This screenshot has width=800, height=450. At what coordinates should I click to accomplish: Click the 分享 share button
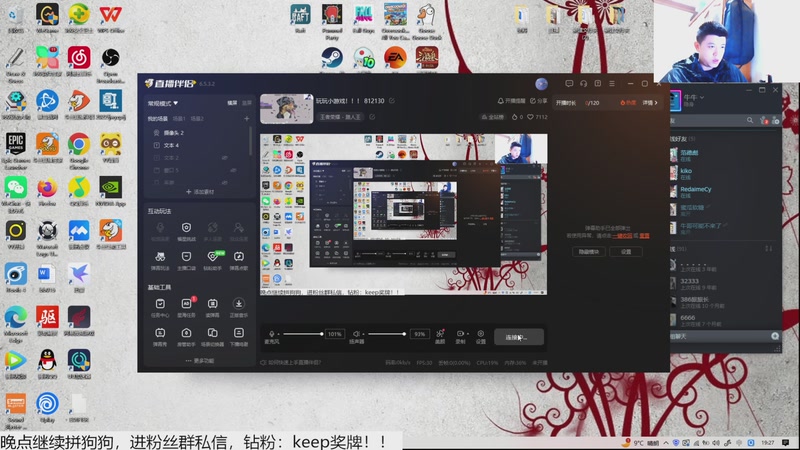point(538,101)
